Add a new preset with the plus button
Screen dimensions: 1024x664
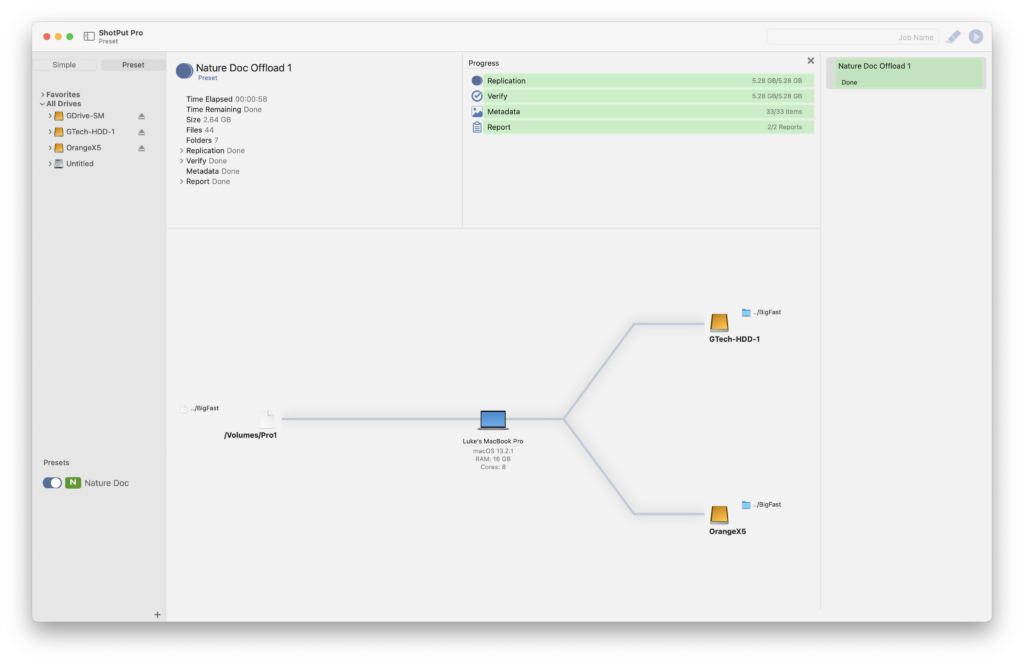157,614
